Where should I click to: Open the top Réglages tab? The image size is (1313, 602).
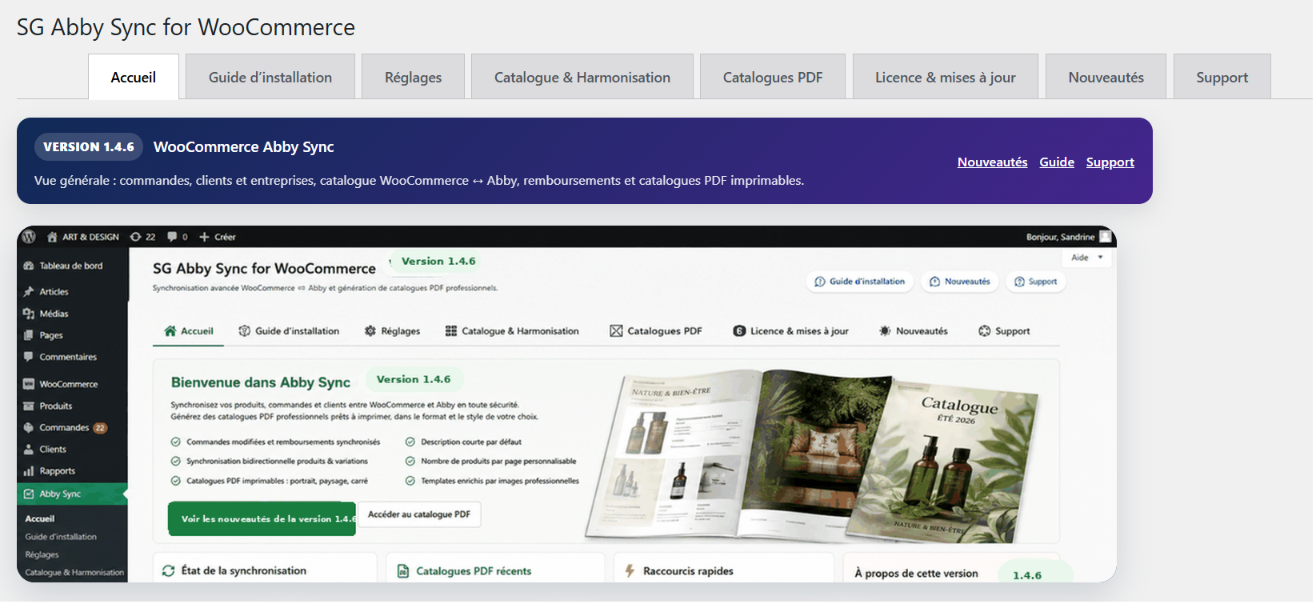coord(413,77)
